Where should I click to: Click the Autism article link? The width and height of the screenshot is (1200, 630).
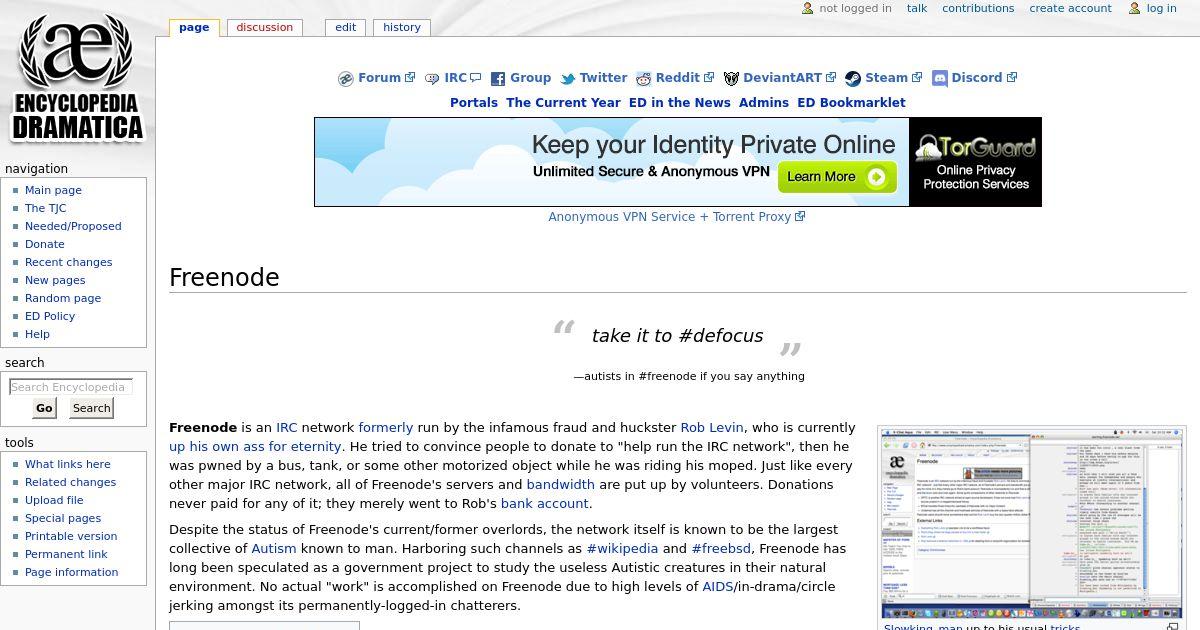click(x=274, y=549)
